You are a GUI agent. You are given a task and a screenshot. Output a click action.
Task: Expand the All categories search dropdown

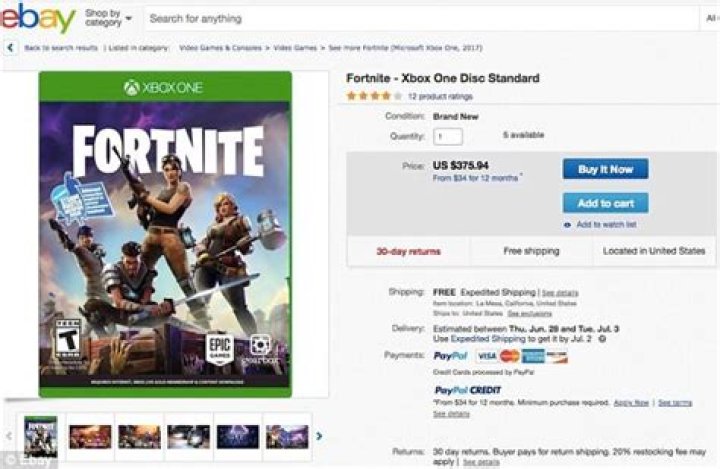711,18
